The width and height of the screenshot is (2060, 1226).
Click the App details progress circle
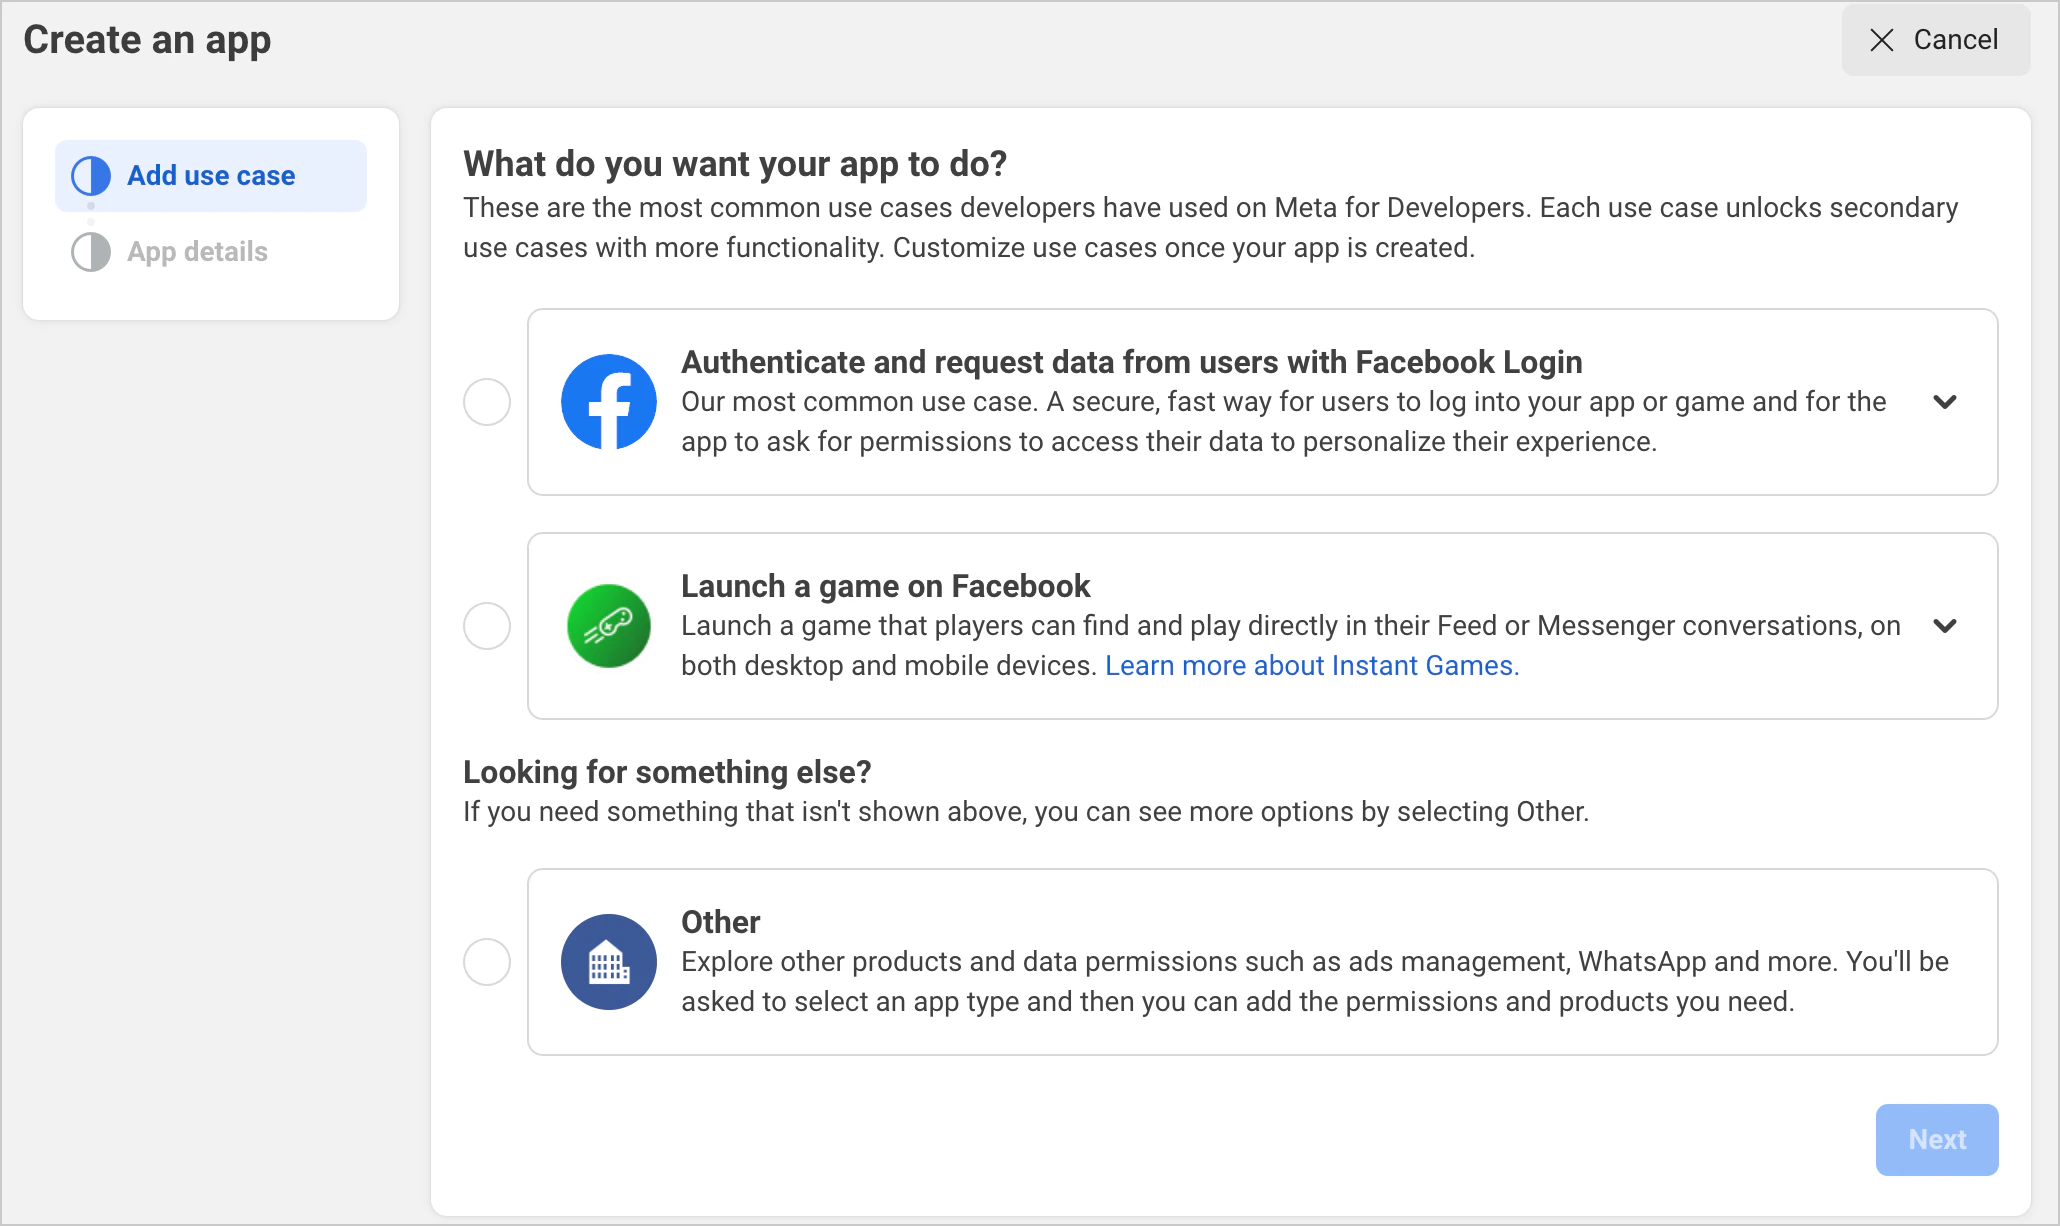(90, 252)
